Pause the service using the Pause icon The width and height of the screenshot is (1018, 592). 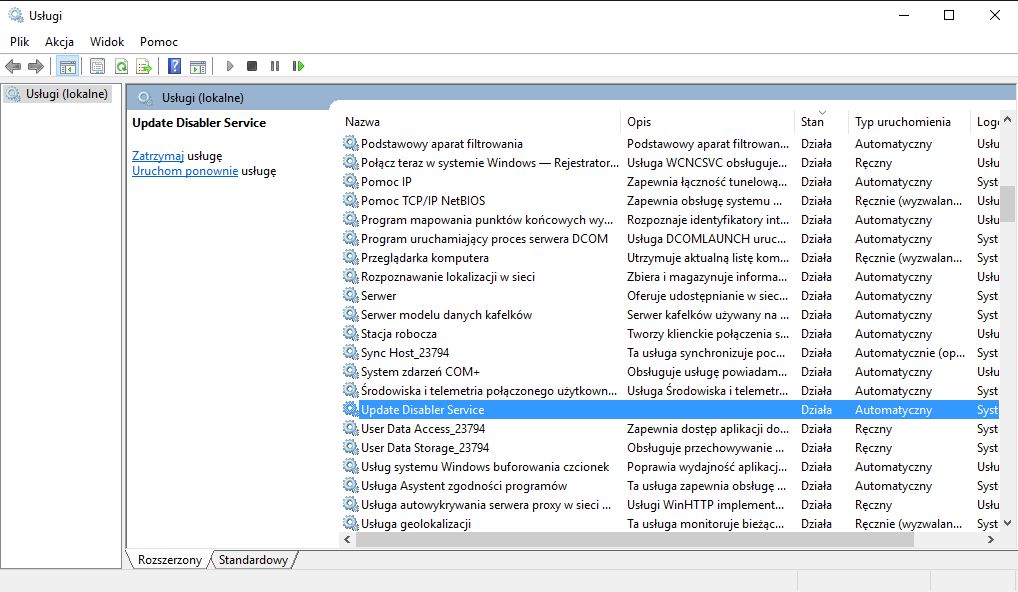[x=275, y=67]
